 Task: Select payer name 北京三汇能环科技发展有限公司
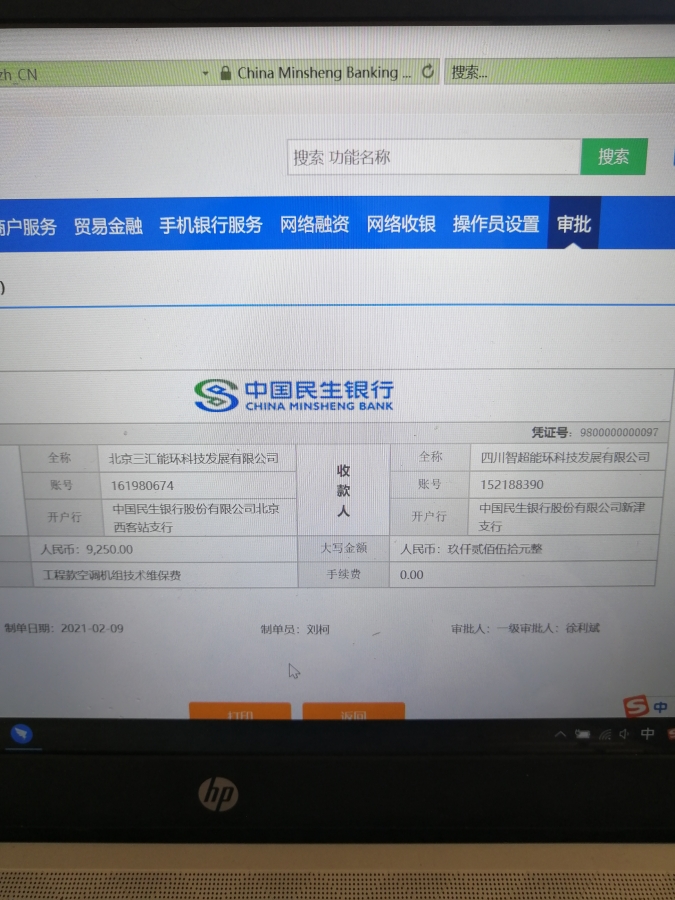point(193,459)
